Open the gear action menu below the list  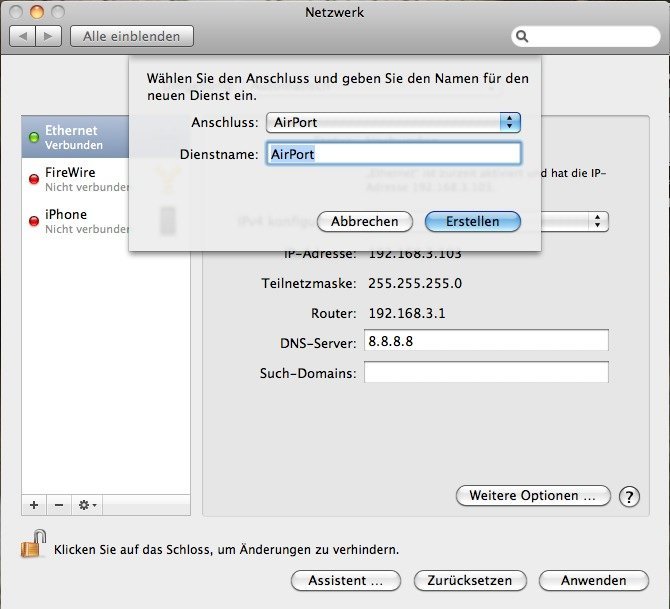[x=87, y=505]
